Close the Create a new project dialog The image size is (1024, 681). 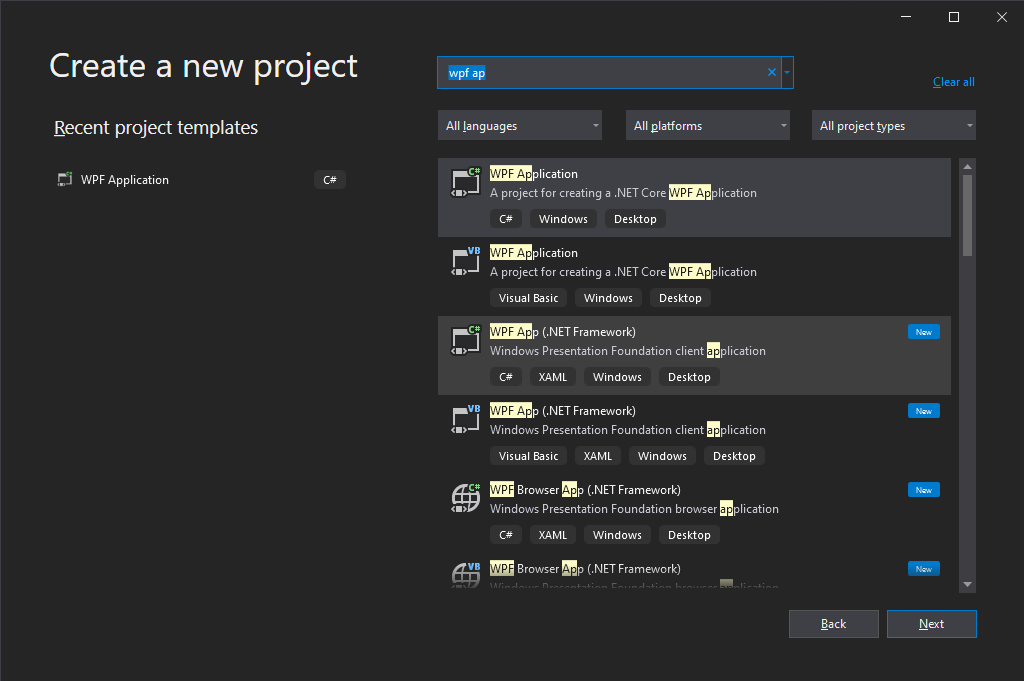pos(1002,17)
